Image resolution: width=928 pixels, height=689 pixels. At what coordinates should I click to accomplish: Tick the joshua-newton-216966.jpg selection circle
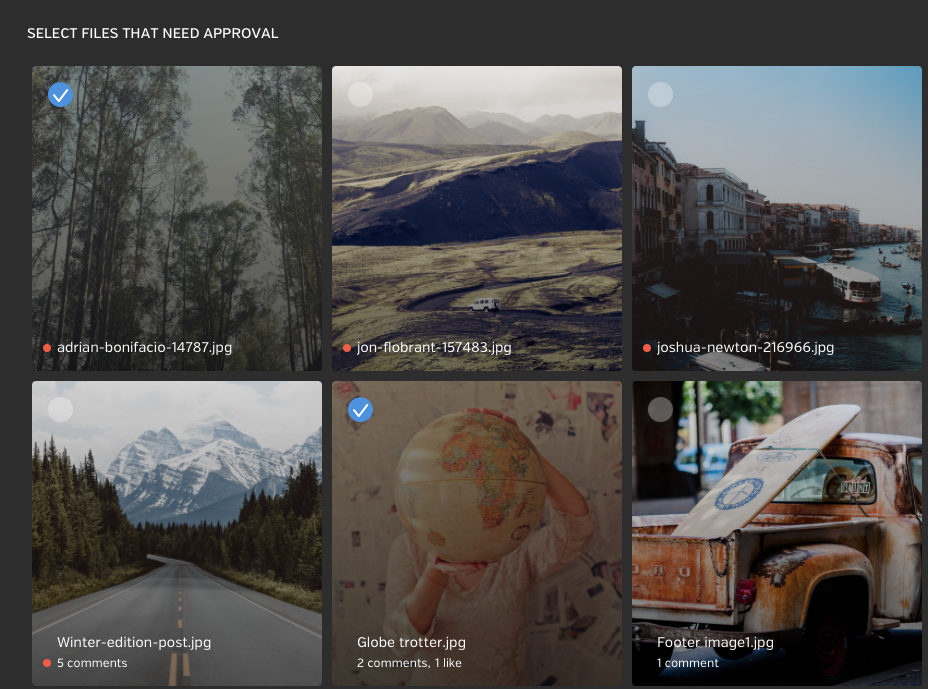point(660,95)
